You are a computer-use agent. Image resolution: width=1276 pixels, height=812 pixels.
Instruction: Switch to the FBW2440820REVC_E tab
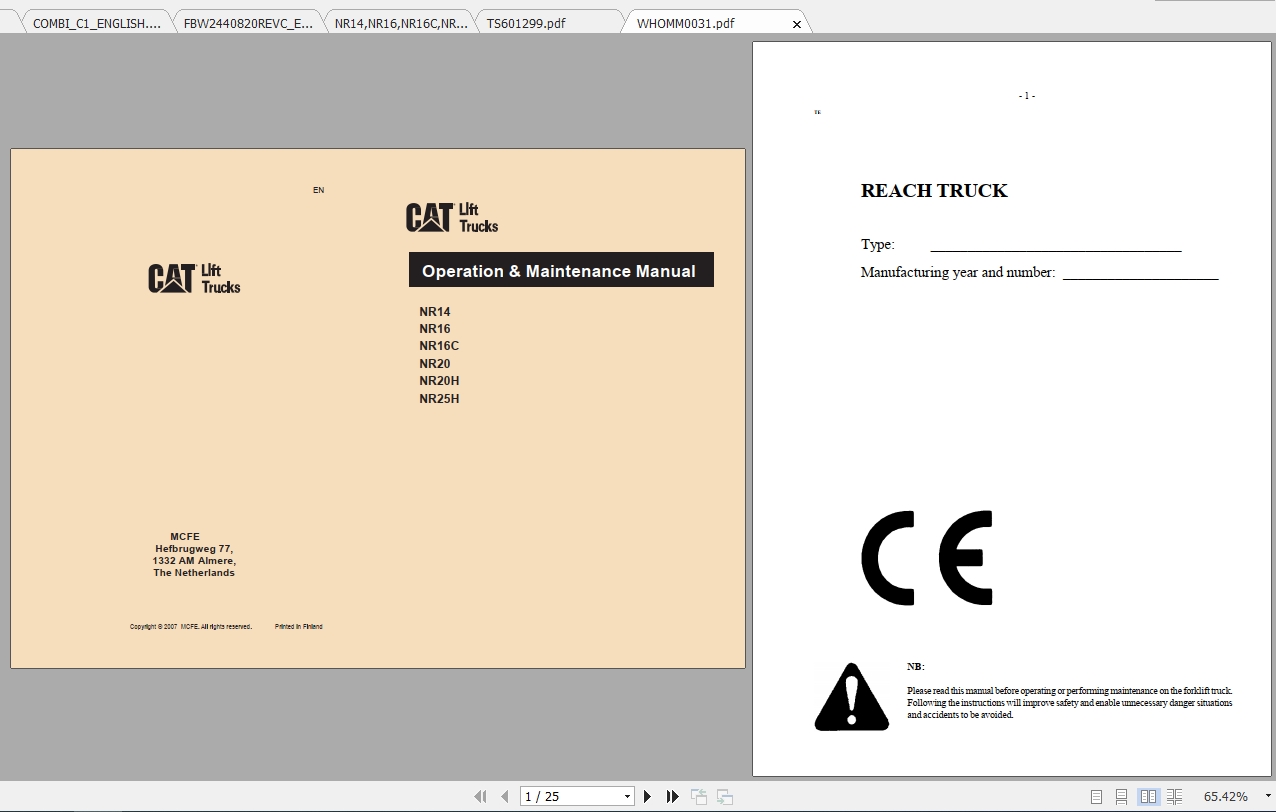click(x=247, y=23)
